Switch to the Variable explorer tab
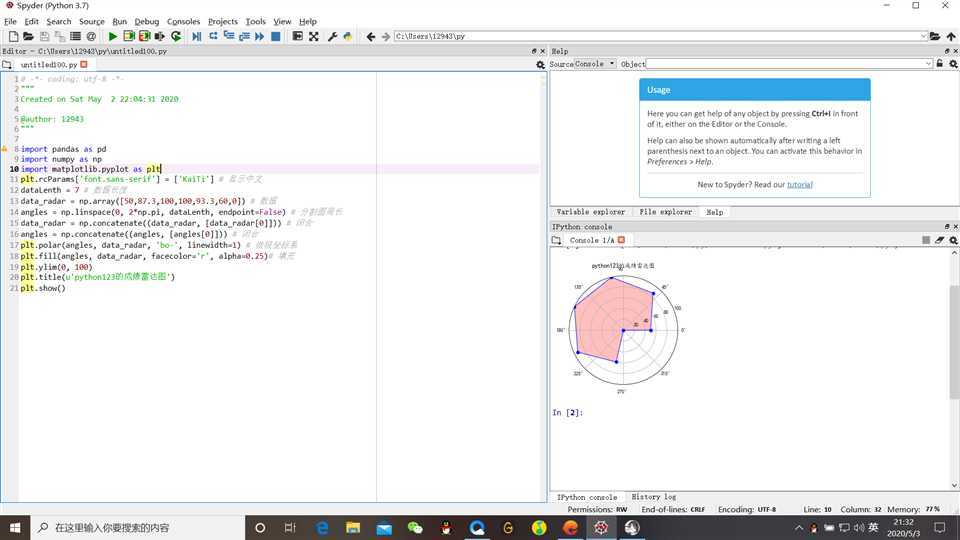The height and width of the screenshot is (540, 960). (x=591, y=212)
